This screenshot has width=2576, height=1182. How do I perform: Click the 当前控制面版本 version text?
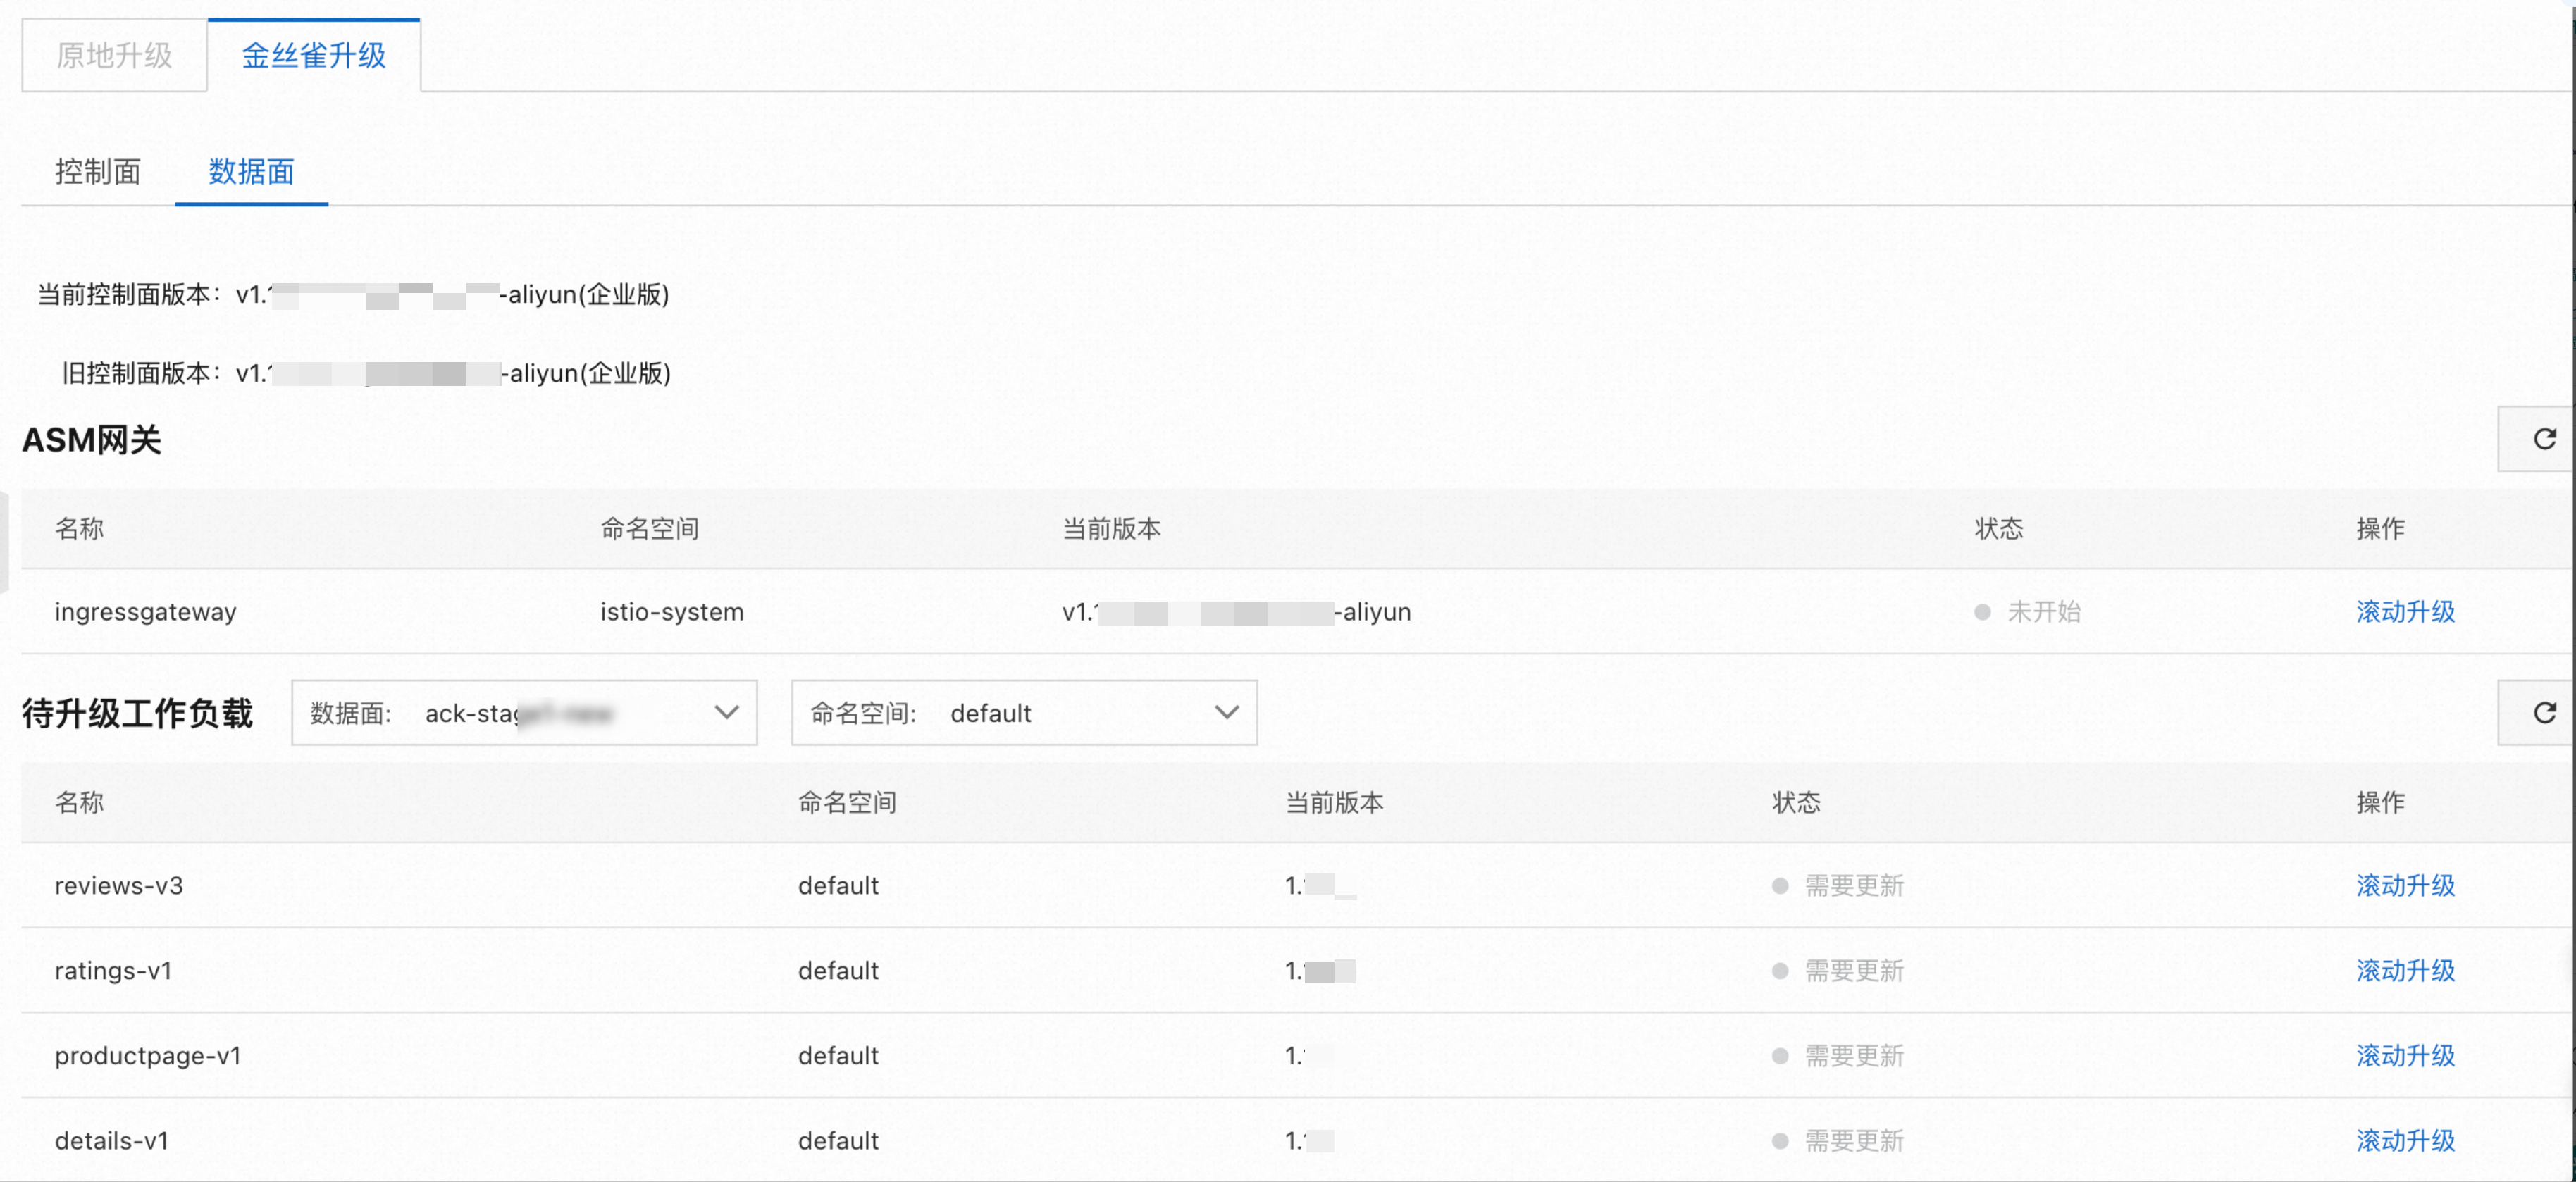(350, 294)
